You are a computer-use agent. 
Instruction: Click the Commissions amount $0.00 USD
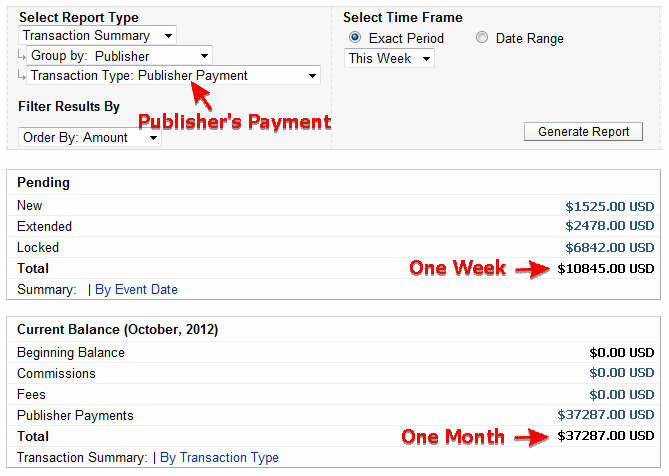[622, 373]
